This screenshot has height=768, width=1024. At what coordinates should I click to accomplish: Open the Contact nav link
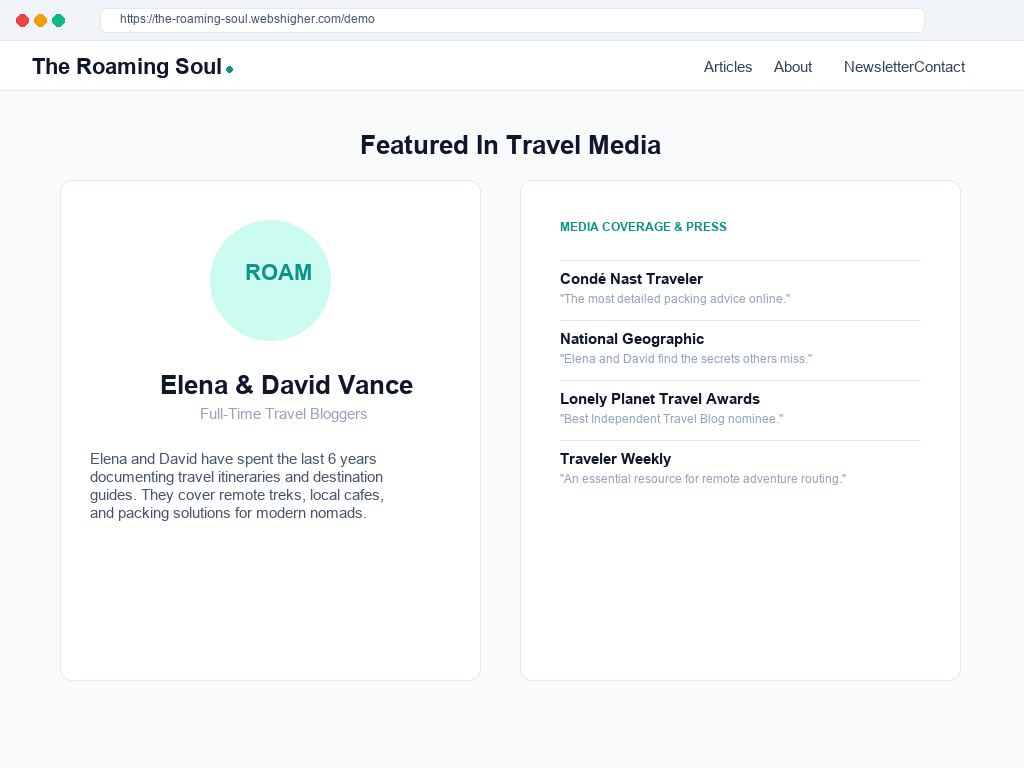pyautogui.click(x=939, y=67)
